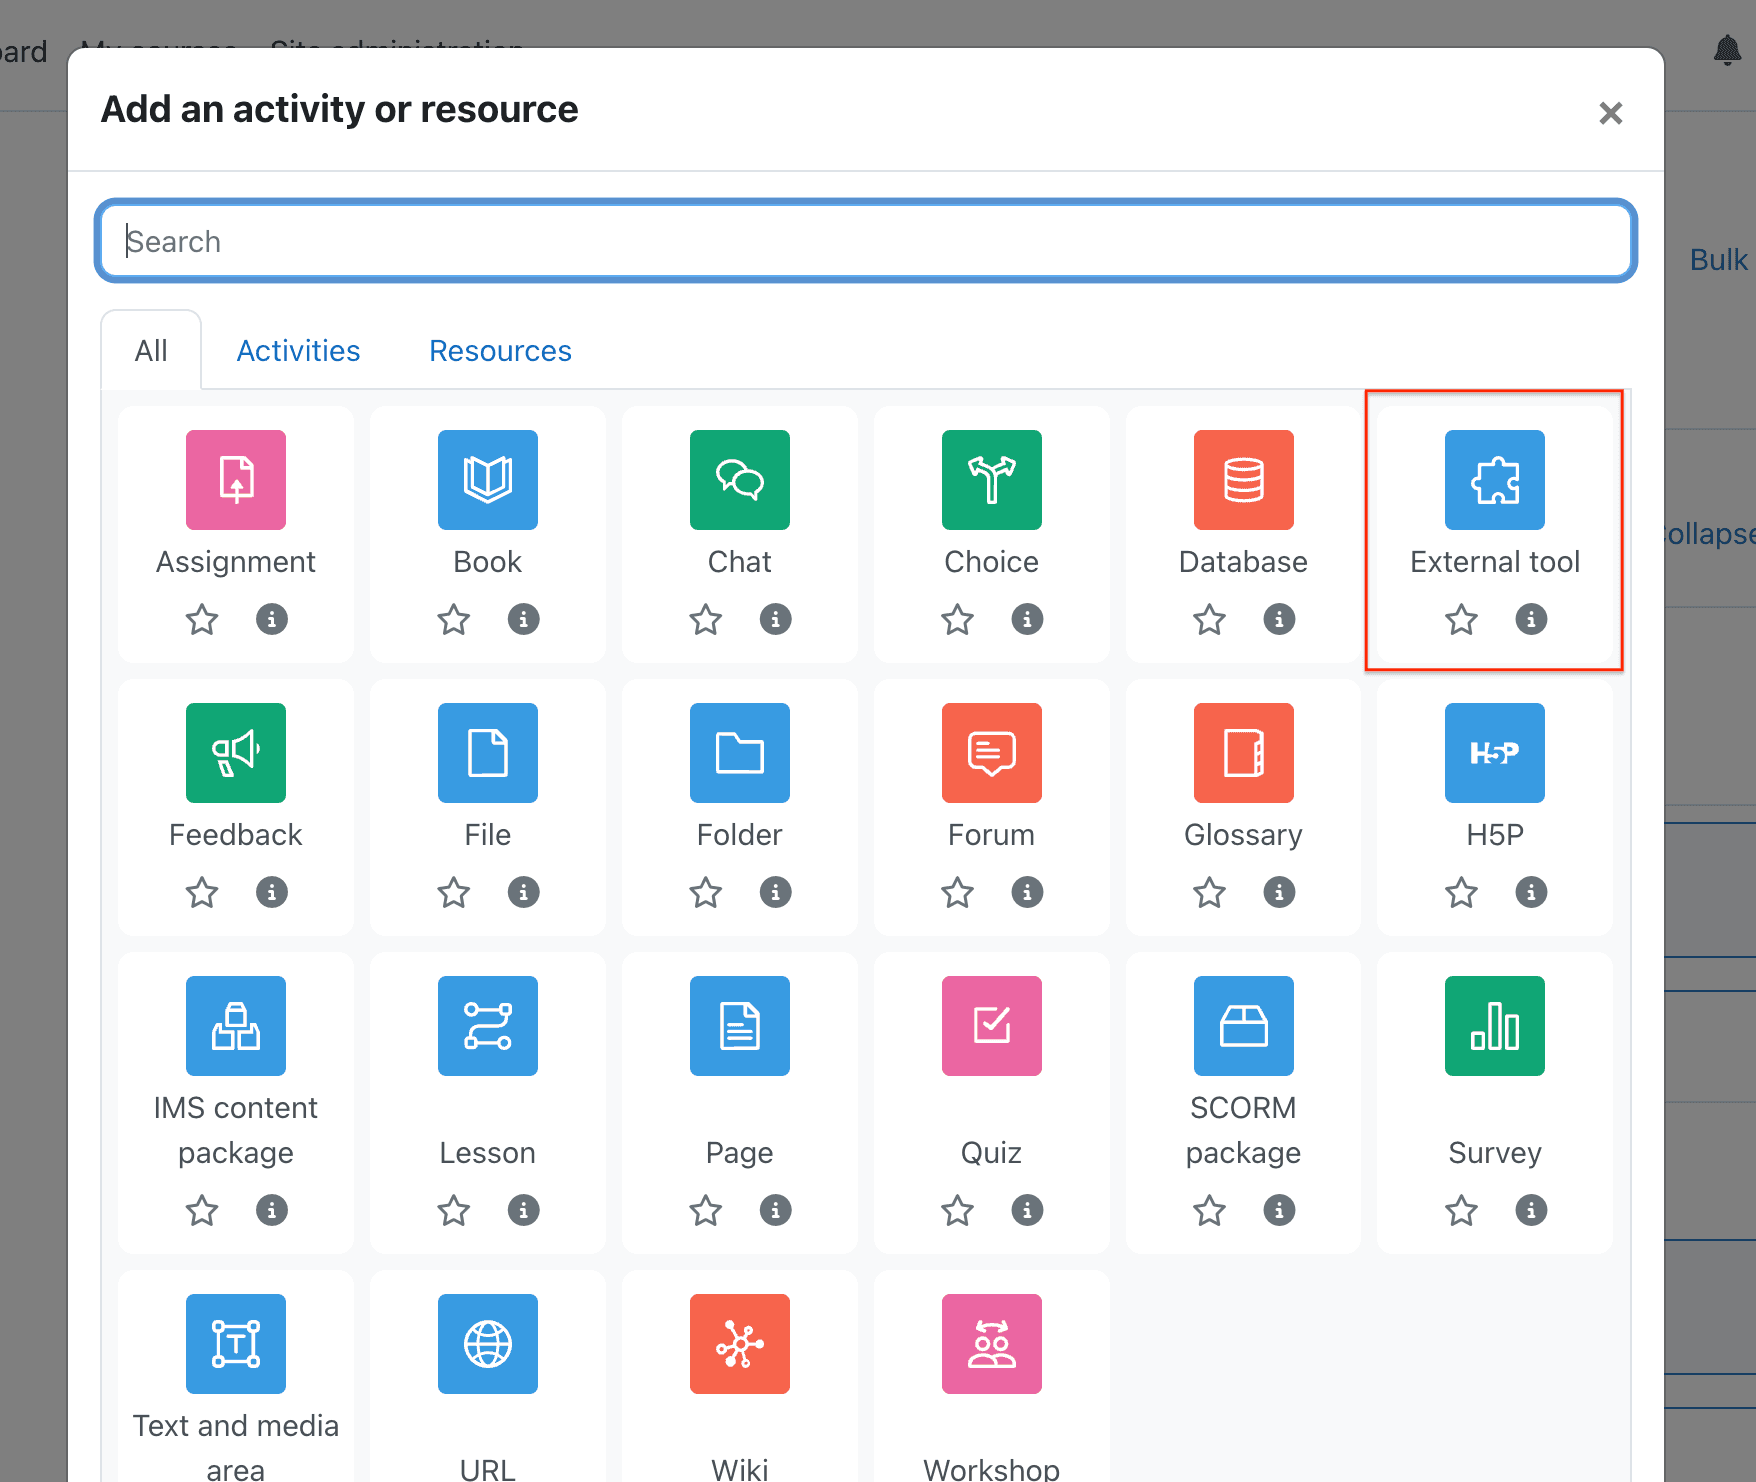Image resolution: width=1756 pixels, height=1482 pixels.
Task: Show info for Assignment
Action: (x=272, y=619)
